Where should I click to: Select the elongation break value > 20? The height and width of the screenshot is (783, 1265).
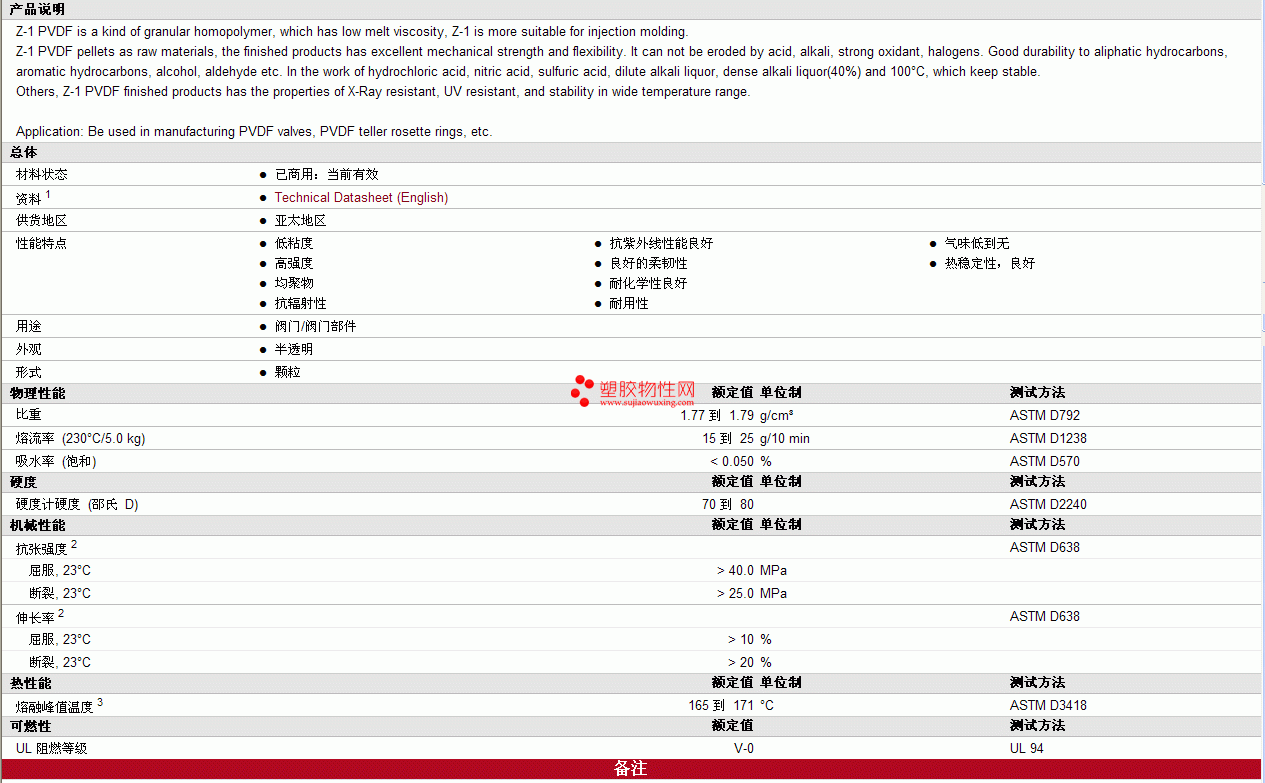tap(741, 662)
